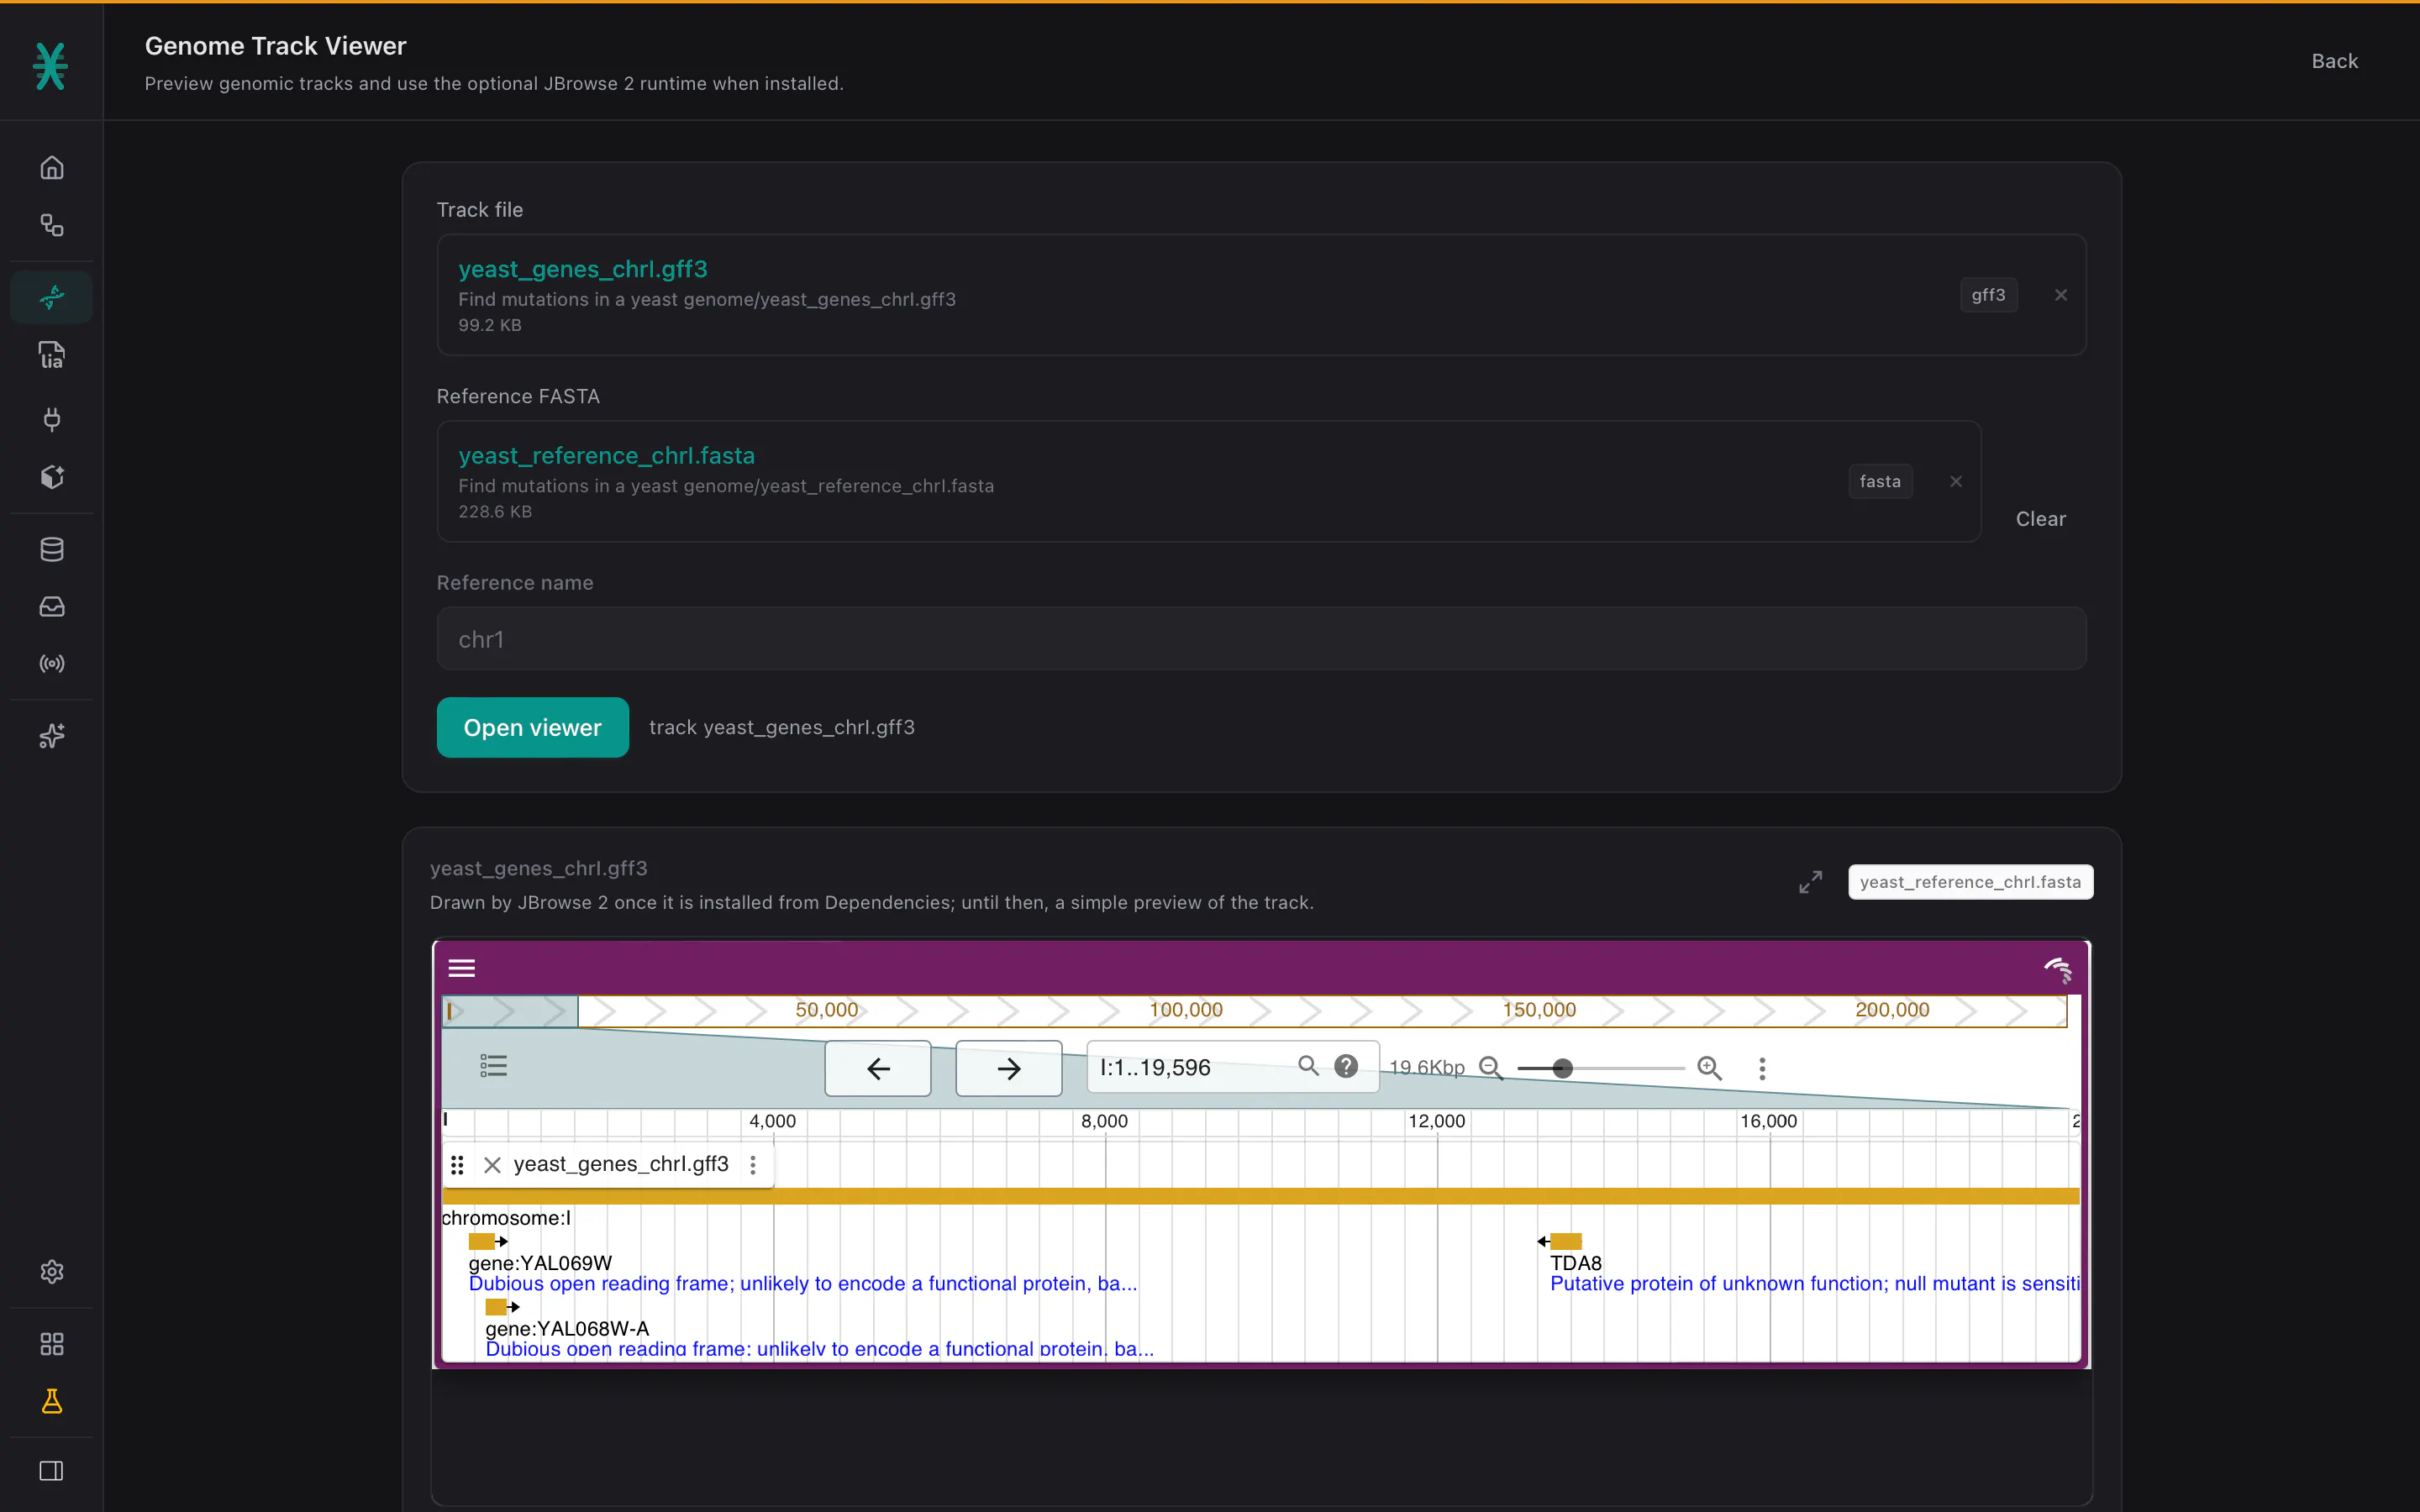Open the JBrowse search help icon

click(x=1346, y=1066)
